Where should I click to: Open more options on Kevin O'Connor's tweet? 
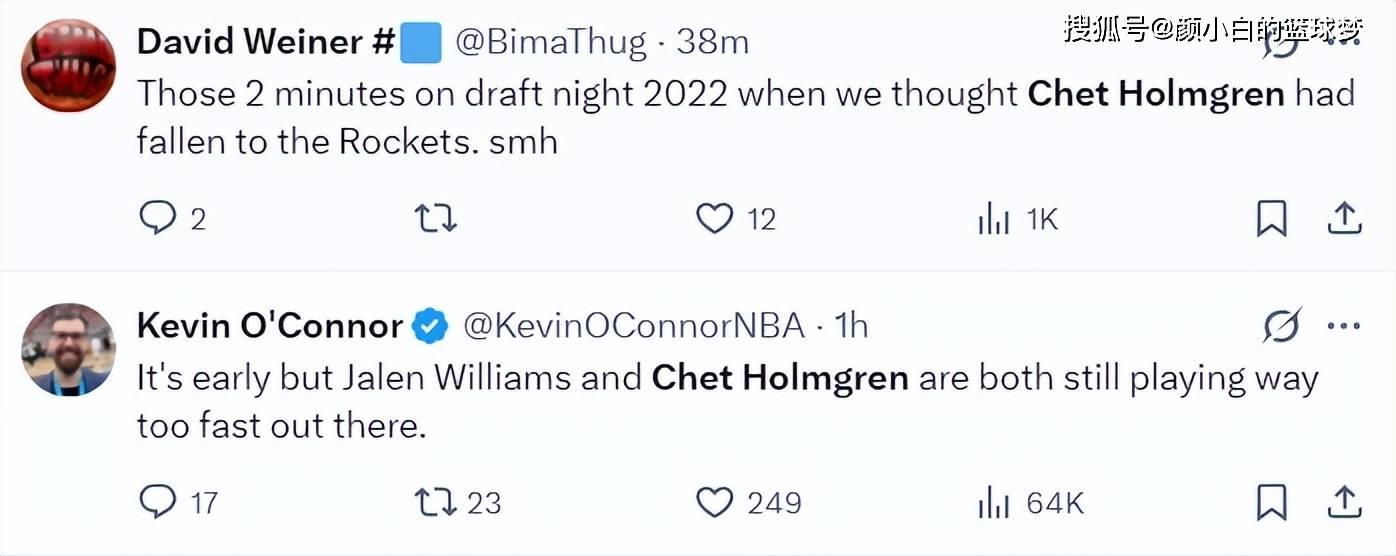pos(1343,326)
